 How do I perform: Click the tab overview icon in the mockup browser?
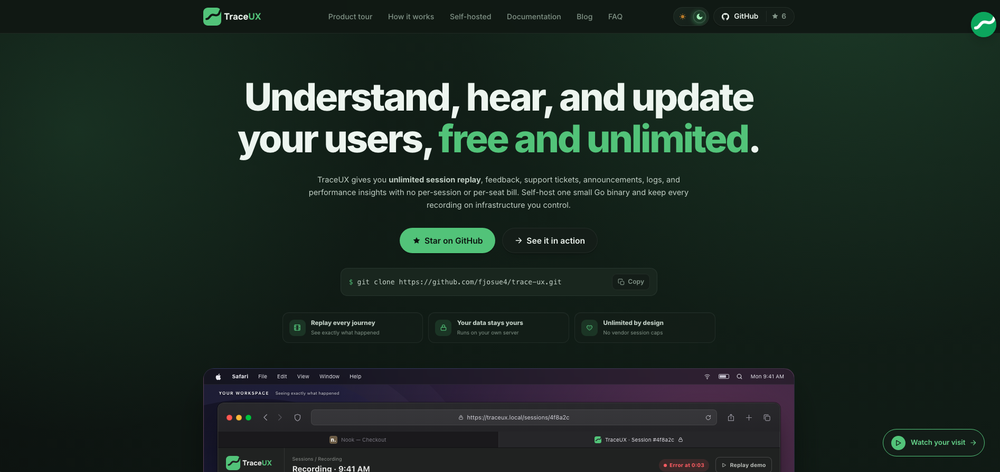point(767,418)
